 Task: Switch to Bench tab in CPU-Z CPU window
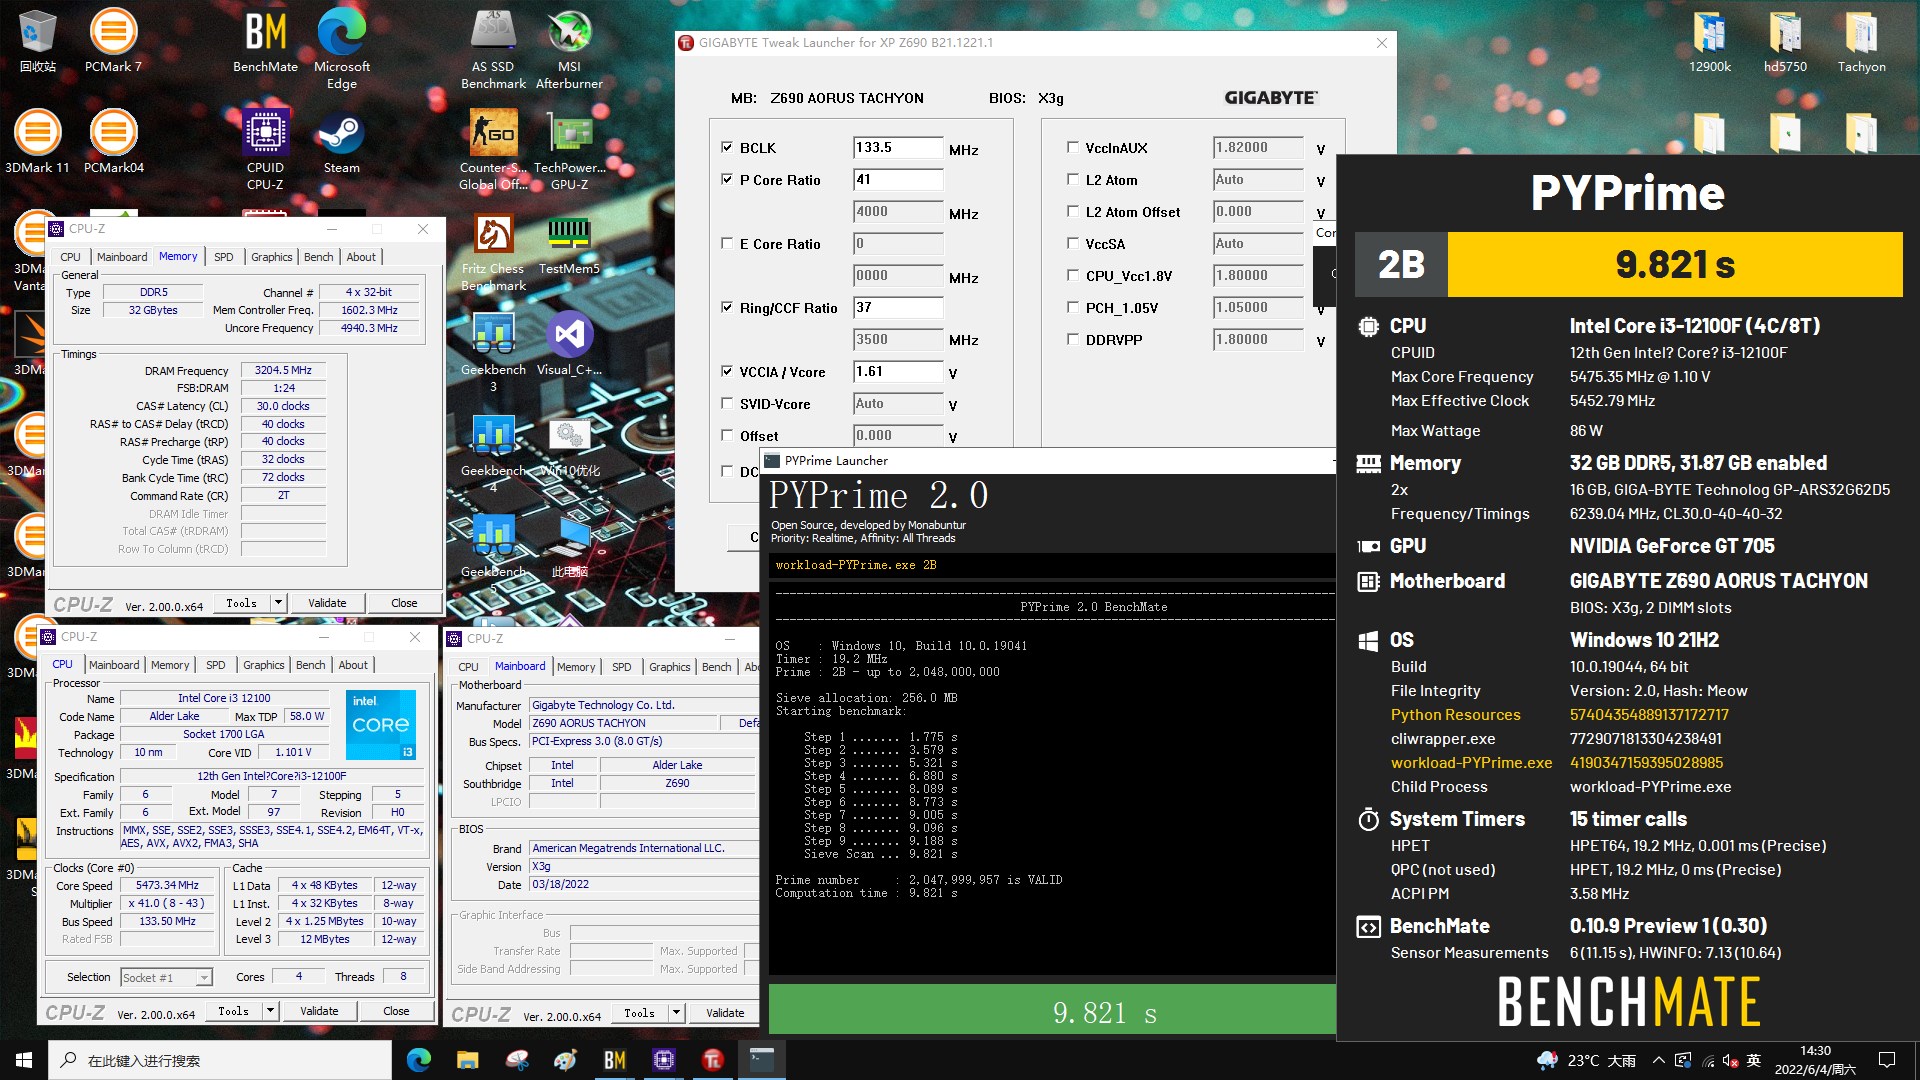(x=311, y=665)
